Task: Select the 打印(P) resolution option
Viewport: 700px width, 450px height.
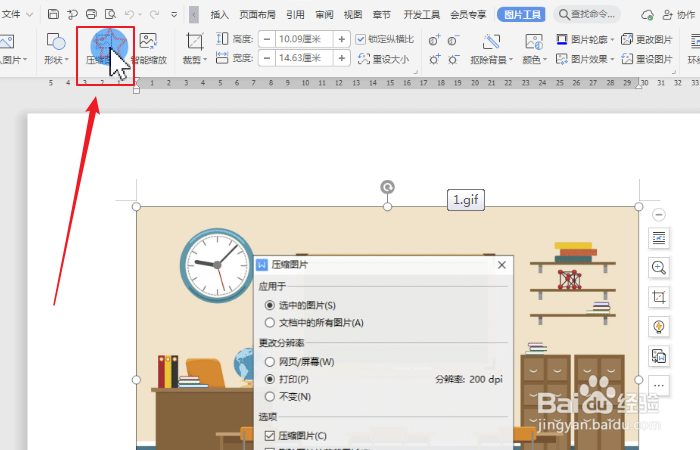Action: [x=270, y=379]
